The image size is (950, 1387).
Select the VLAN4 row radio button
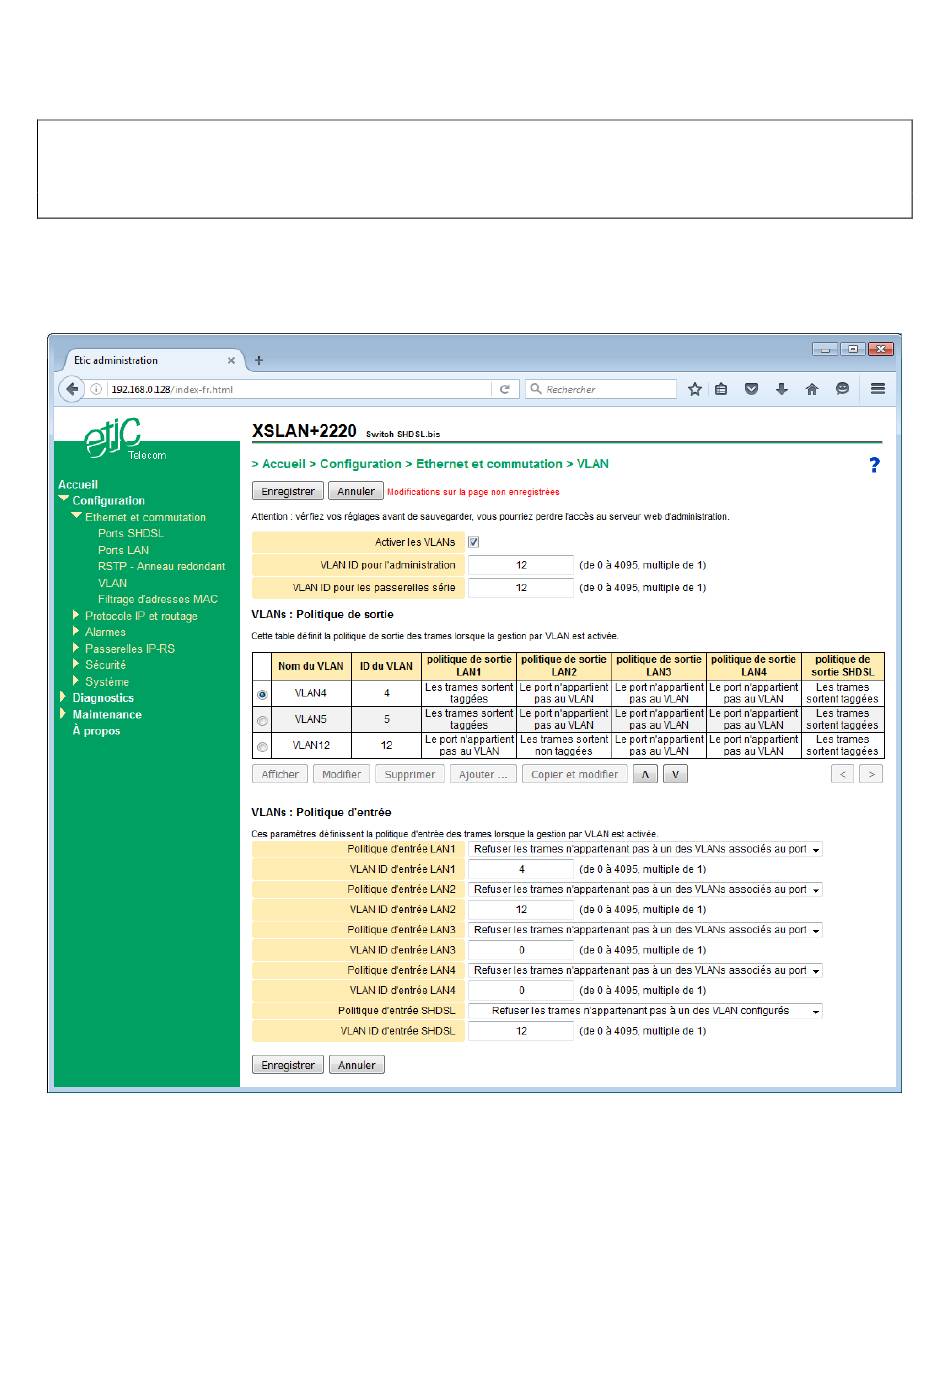[x=262, y=693]
